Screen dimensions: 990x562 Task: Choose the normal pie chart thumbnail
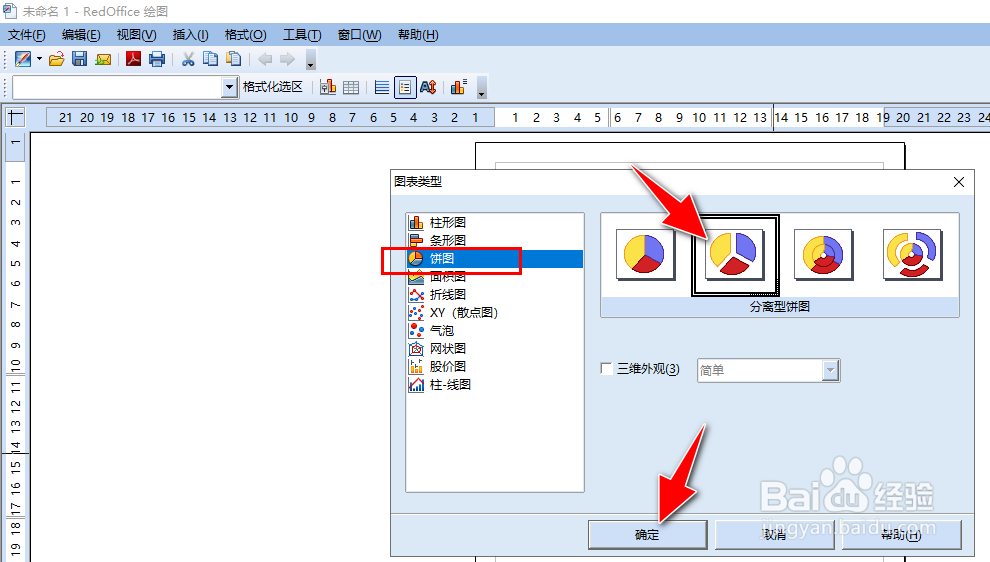(x=645, y=254)
